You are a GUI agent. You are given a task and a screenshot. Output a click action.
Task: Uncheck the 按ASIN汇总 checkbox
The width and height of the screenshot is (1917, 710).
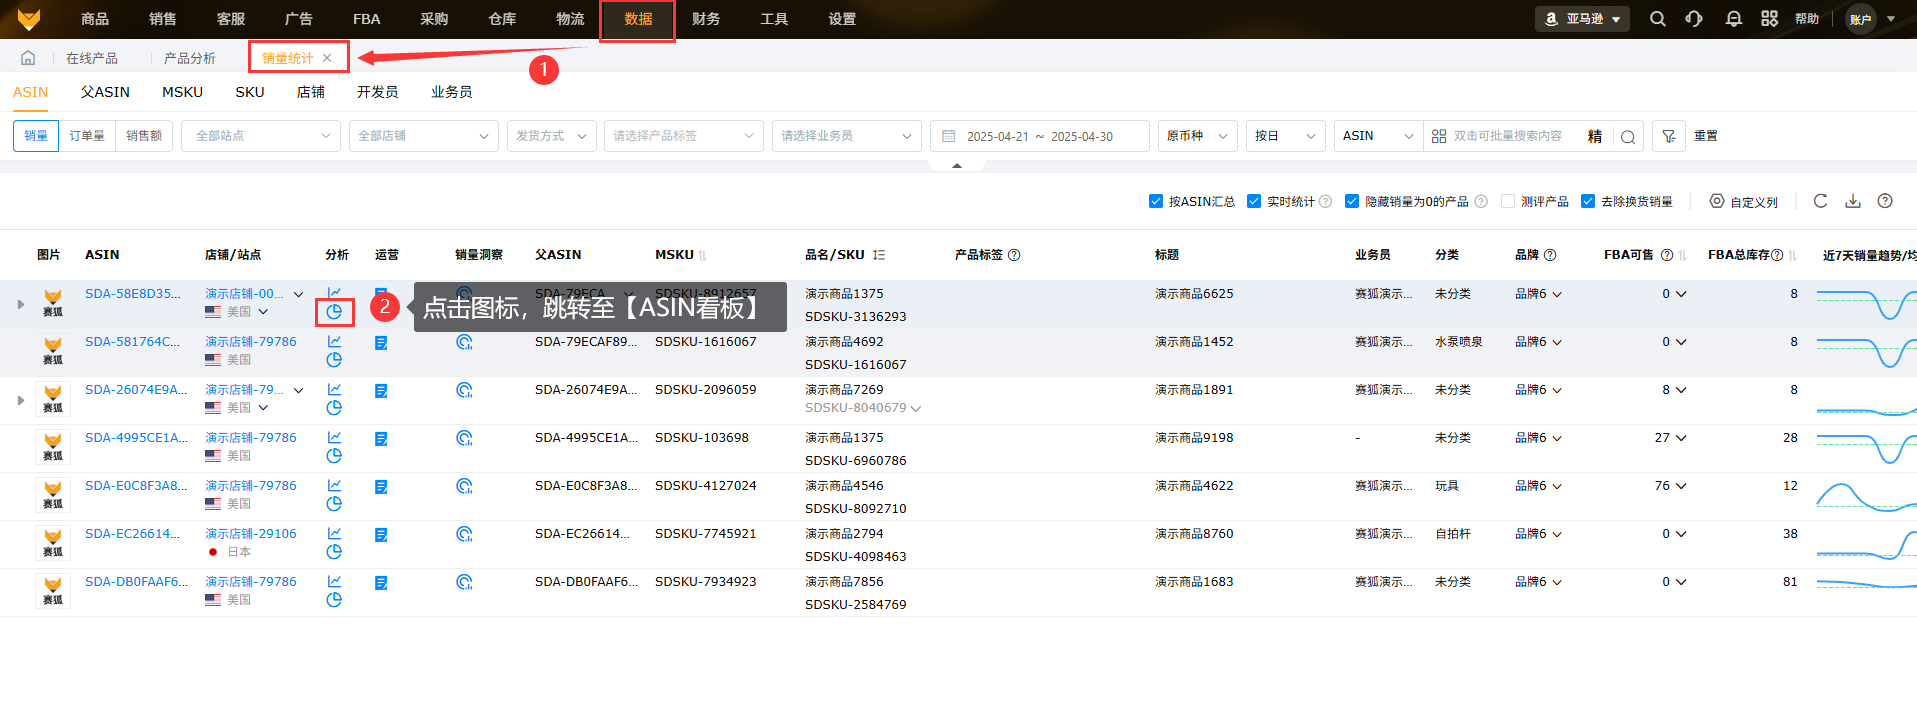(1156, 202)
